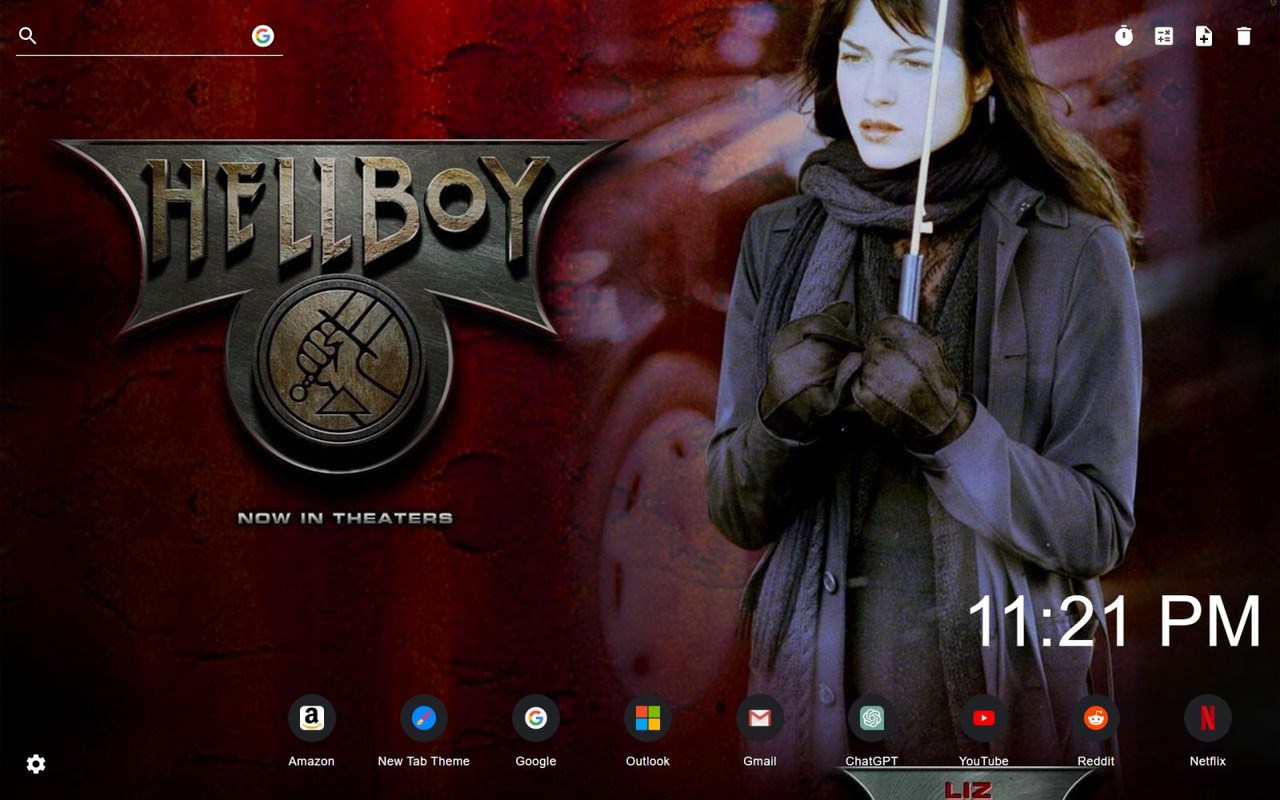
Task: Click the Amazon text label
Action: 312,761
